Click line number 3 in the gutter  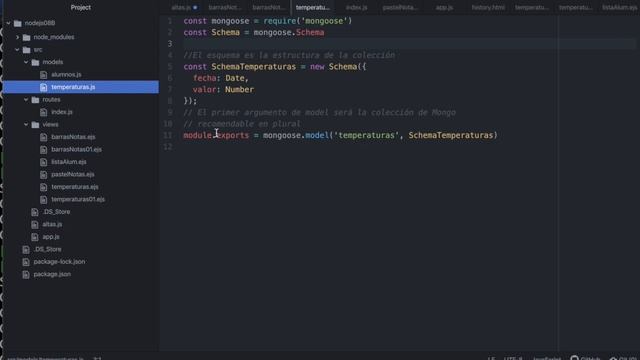pyautogui.click(x=170, y=44)
